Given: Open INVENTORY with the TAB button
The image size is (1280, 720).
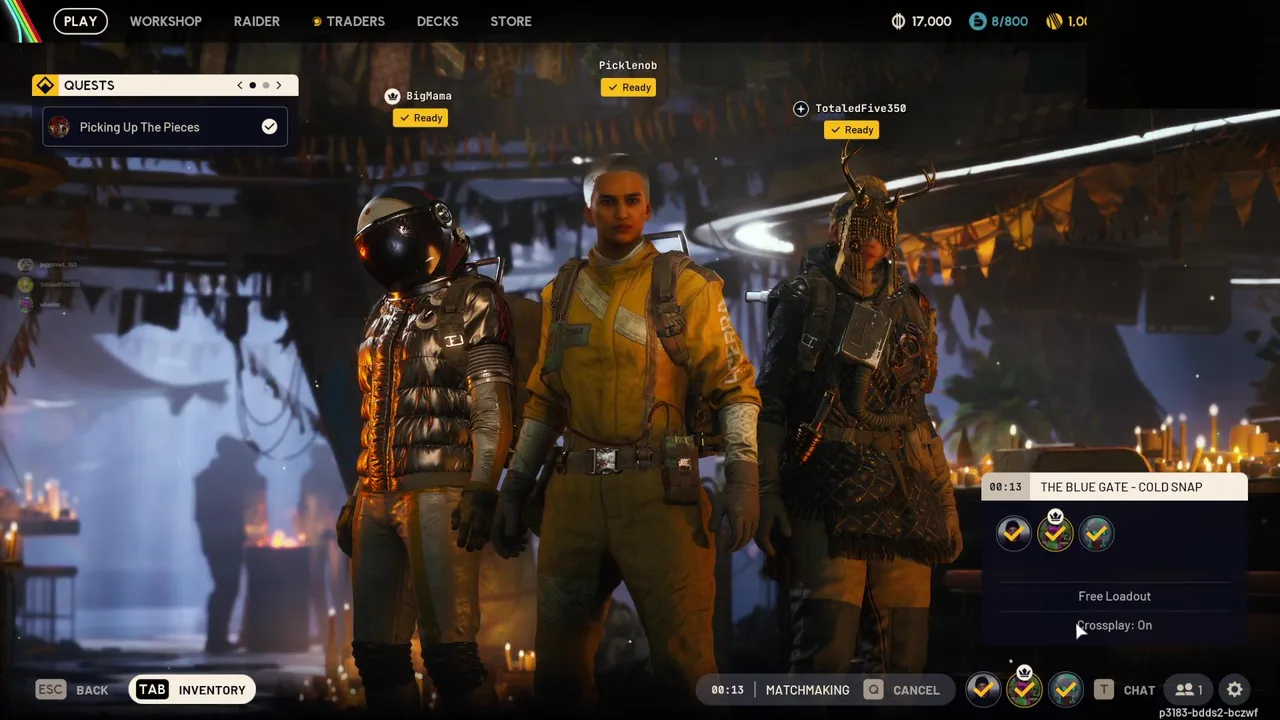Looking at the screenshot, I should click(x=192, y=690).
